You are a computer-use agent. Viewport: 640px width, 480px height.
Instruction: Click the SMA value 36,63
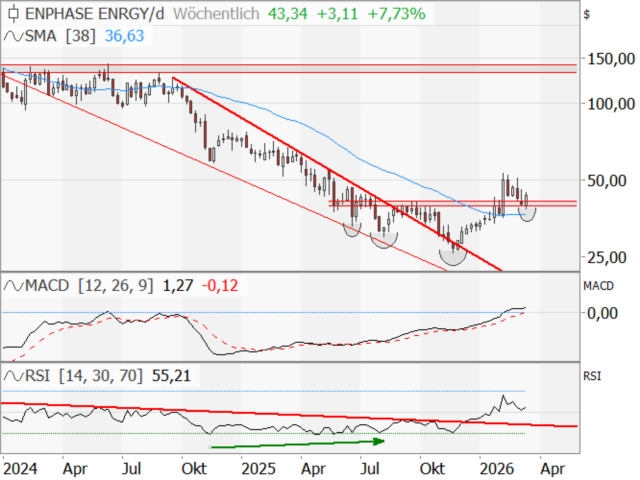[x=124, y=36]
